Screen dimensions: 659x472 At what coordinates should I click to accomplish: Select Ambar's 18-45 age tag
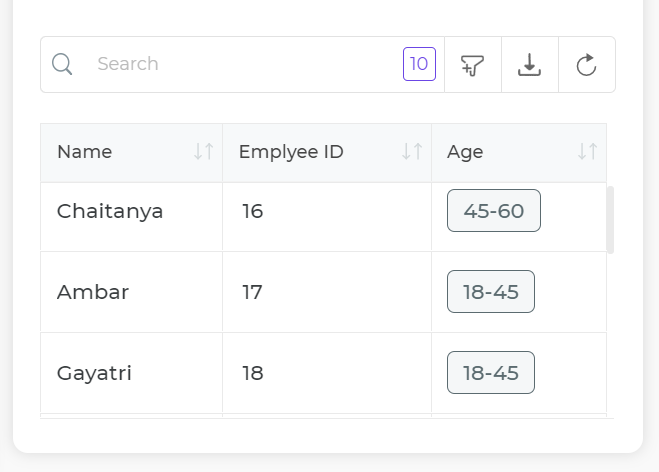[x=491, y=292]
